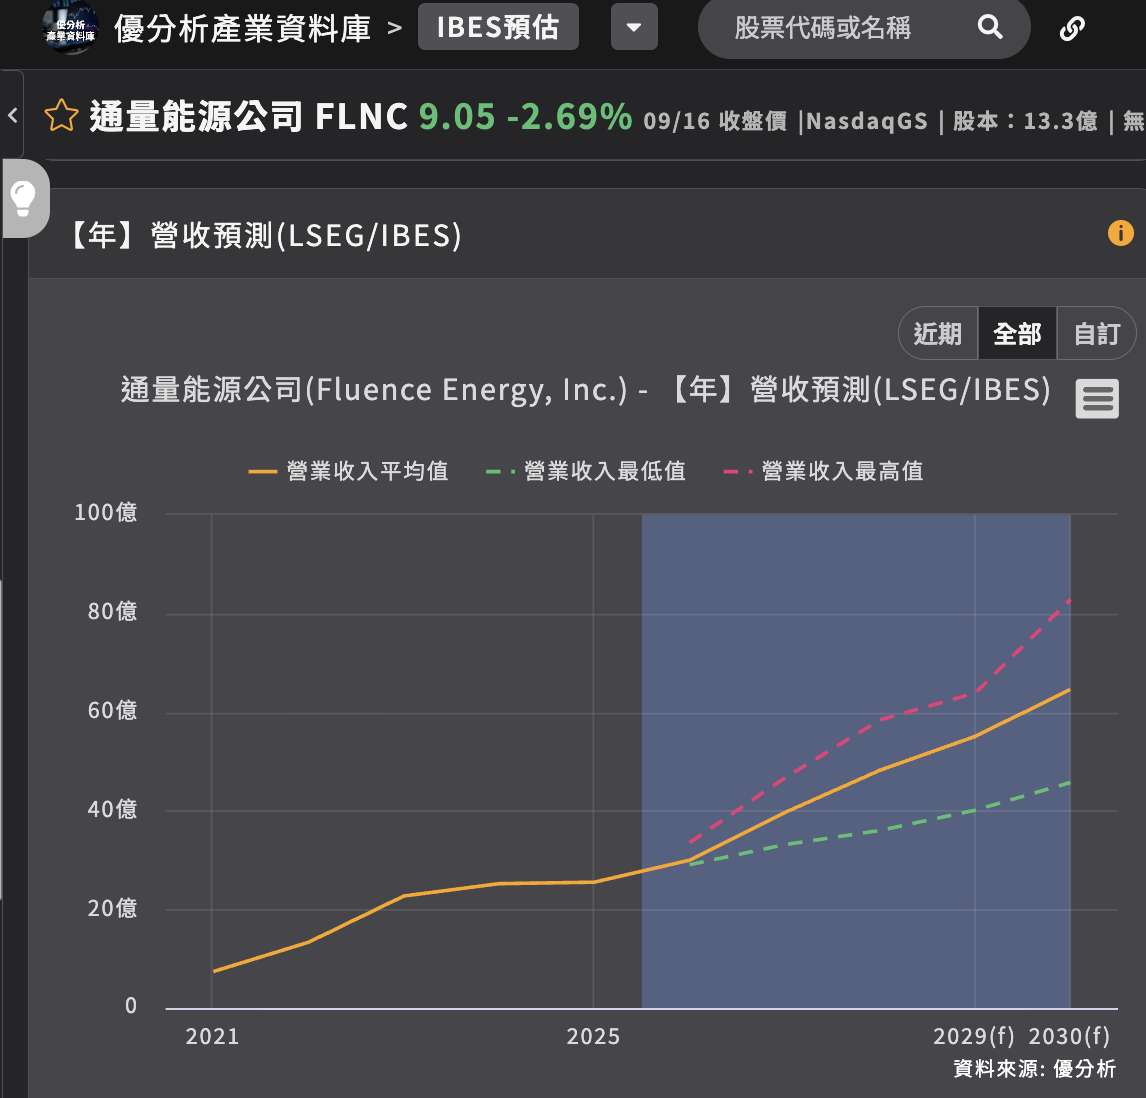Click the NasdaqGS exchange label

click(x=867, y=121)
